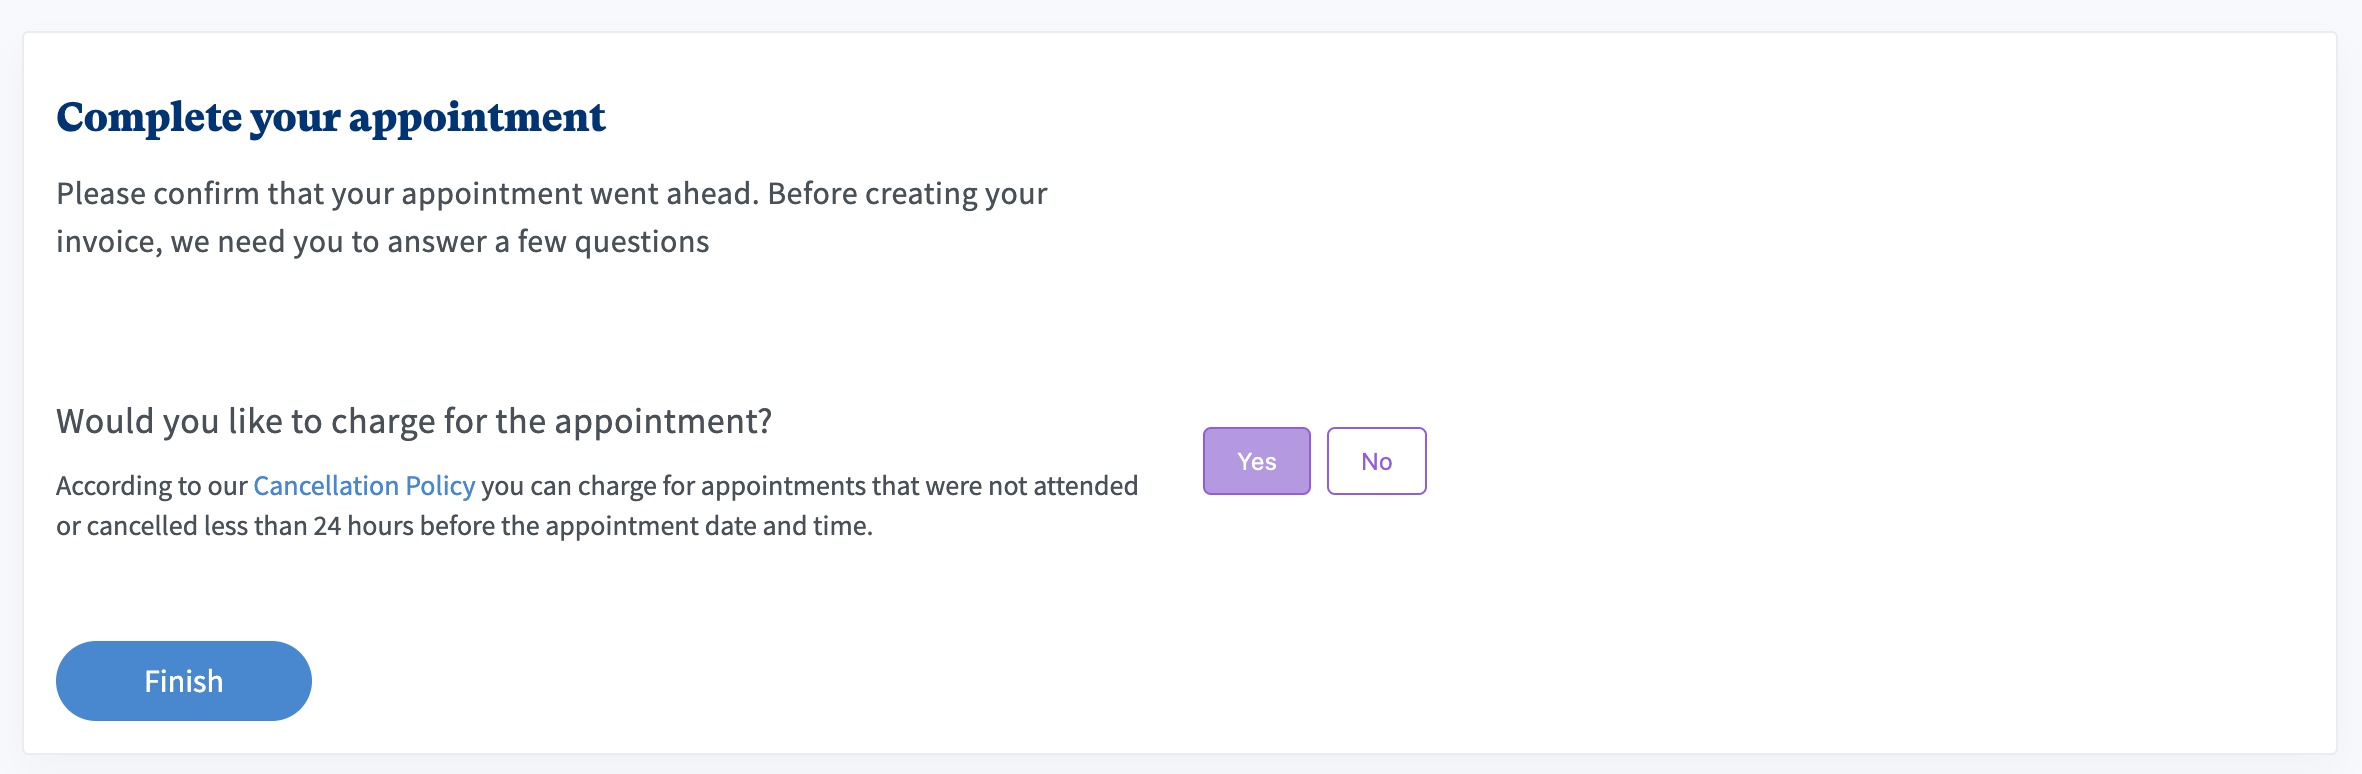Viewport: 2362px width, 774px height.
Task: Open the Cancellation Policy link
Action: tap(364, 486)
